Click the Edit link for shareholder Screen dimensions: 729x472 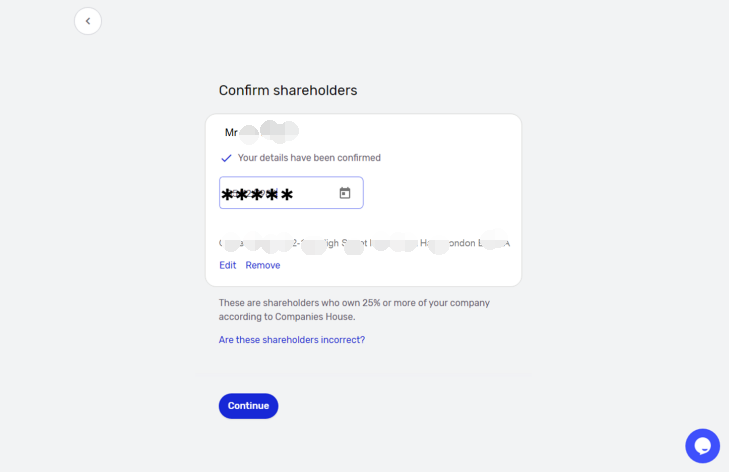pyautogui.click(x=227, y=265)
